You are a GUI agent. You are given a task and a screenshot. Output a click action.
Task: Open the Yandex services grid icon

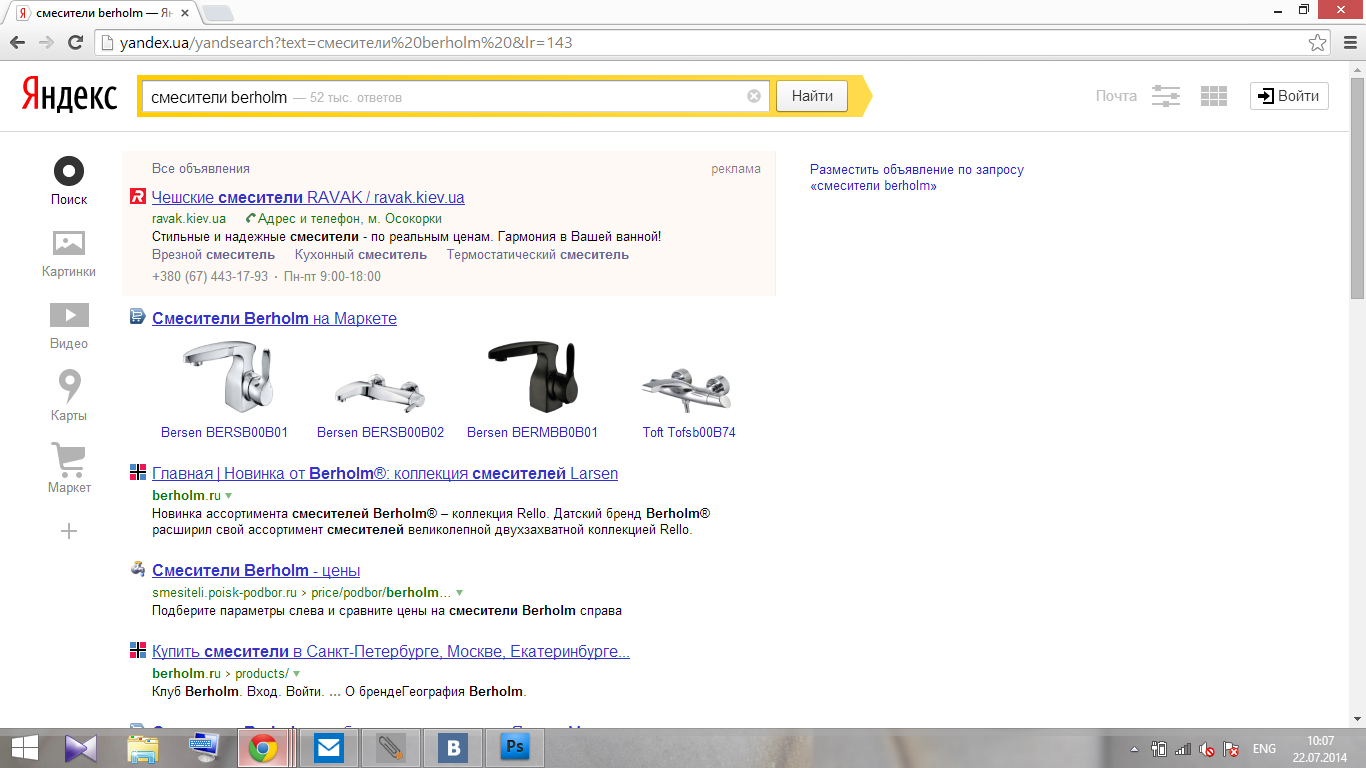click(x=1213, y=96)
